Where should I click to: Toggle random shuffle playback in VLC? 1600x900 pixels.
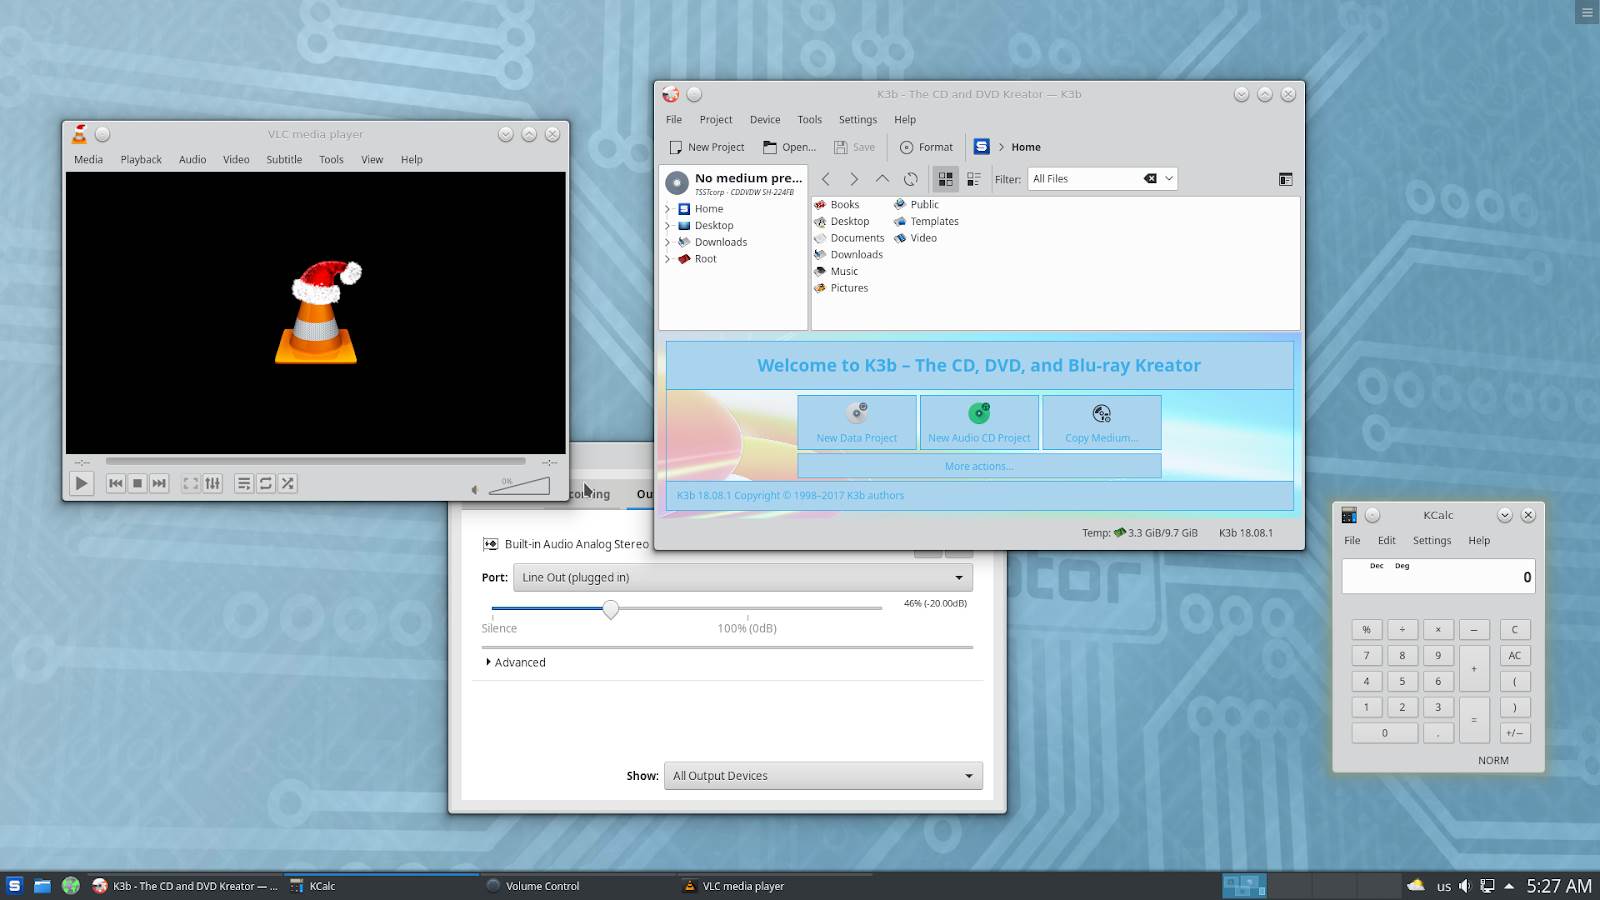(x=288, y=484)
